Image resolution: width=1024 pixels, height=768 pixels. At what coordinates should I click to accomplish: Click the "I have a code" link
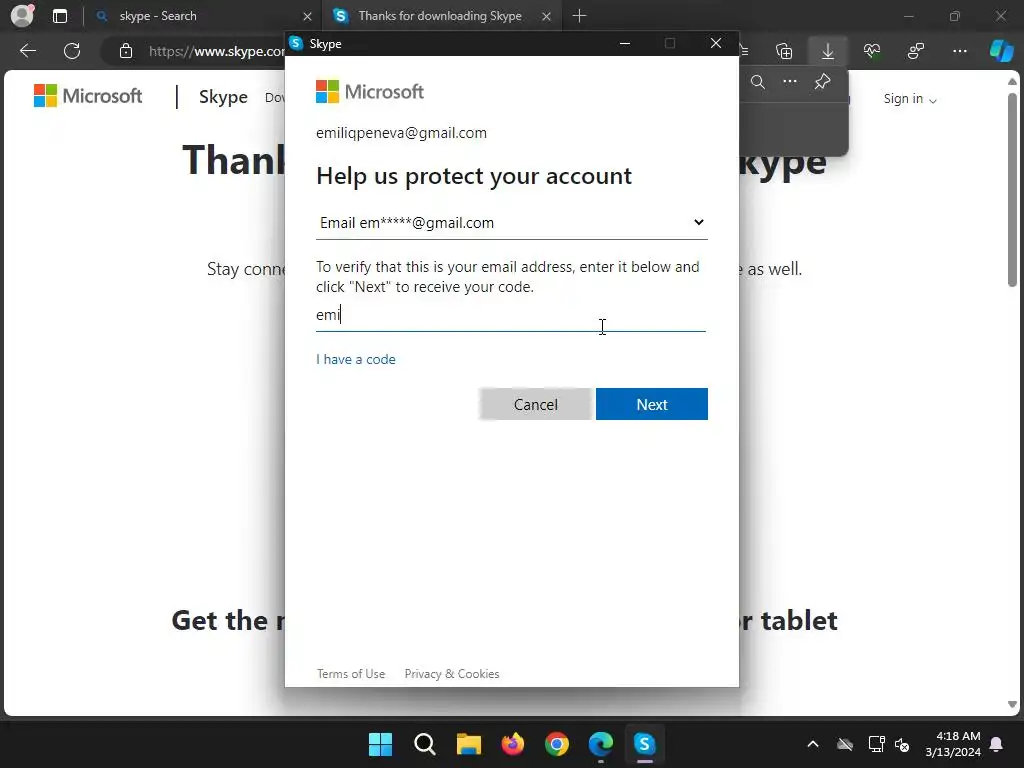point(356,359)
